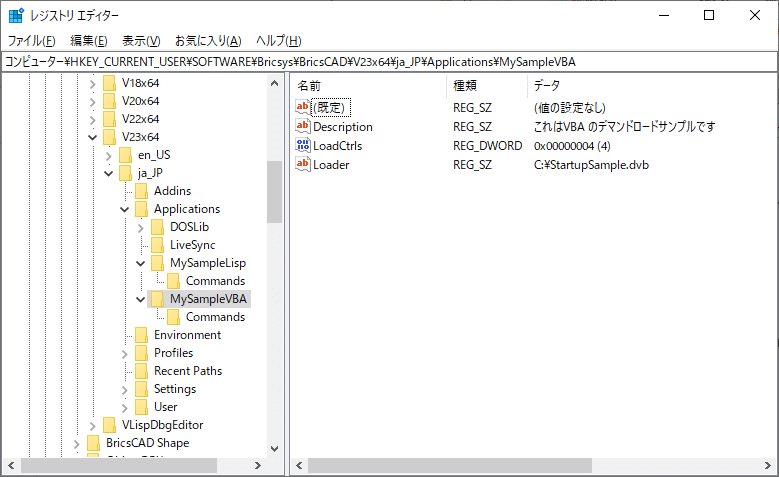
Task: Click the Settings folder icon
Action: click(141, 389)
